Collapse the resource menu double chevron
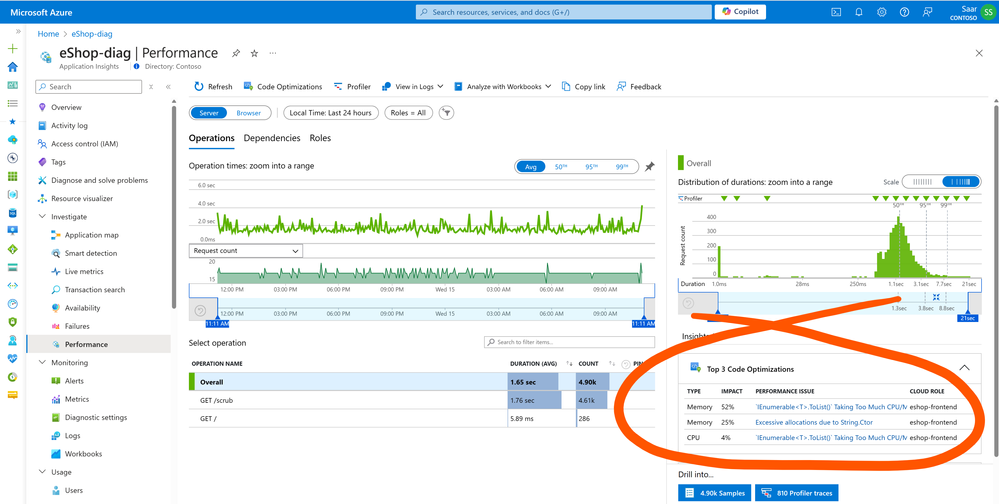Viewport: 999px width, 504px height. coord(168,87)
